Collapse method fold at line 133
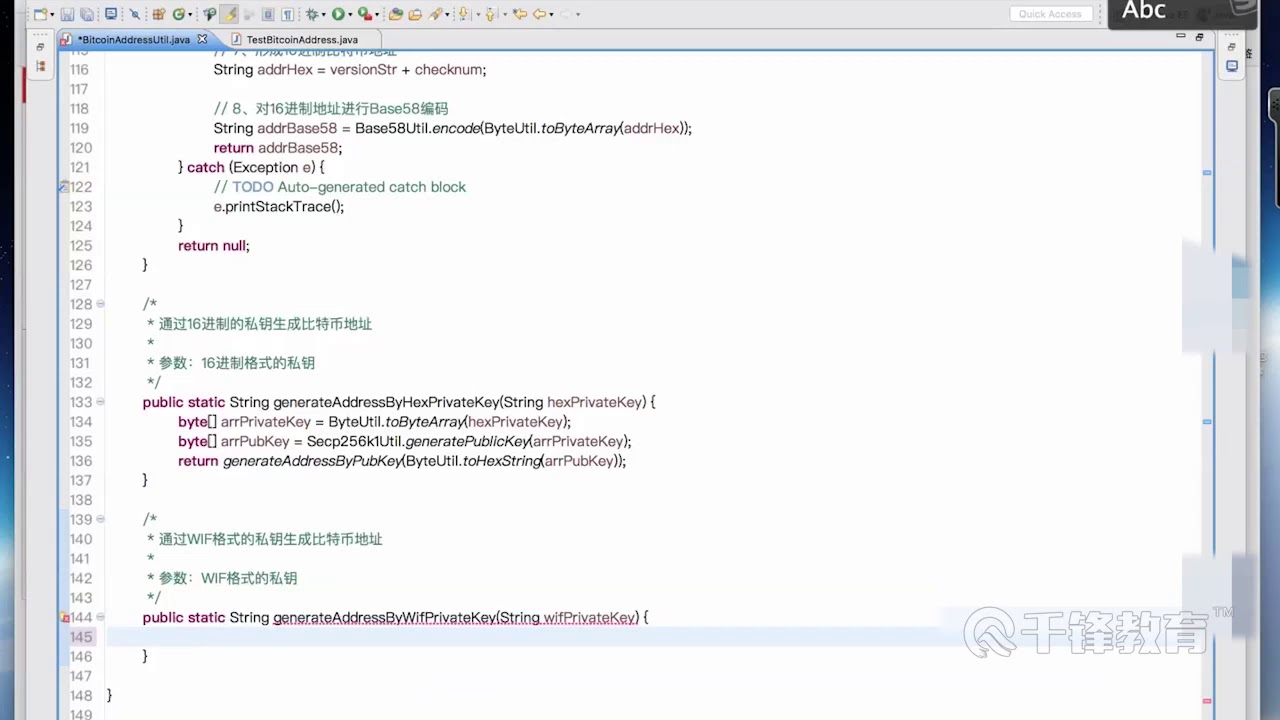Screen dimensions: 1280x720 pos(100,402)
